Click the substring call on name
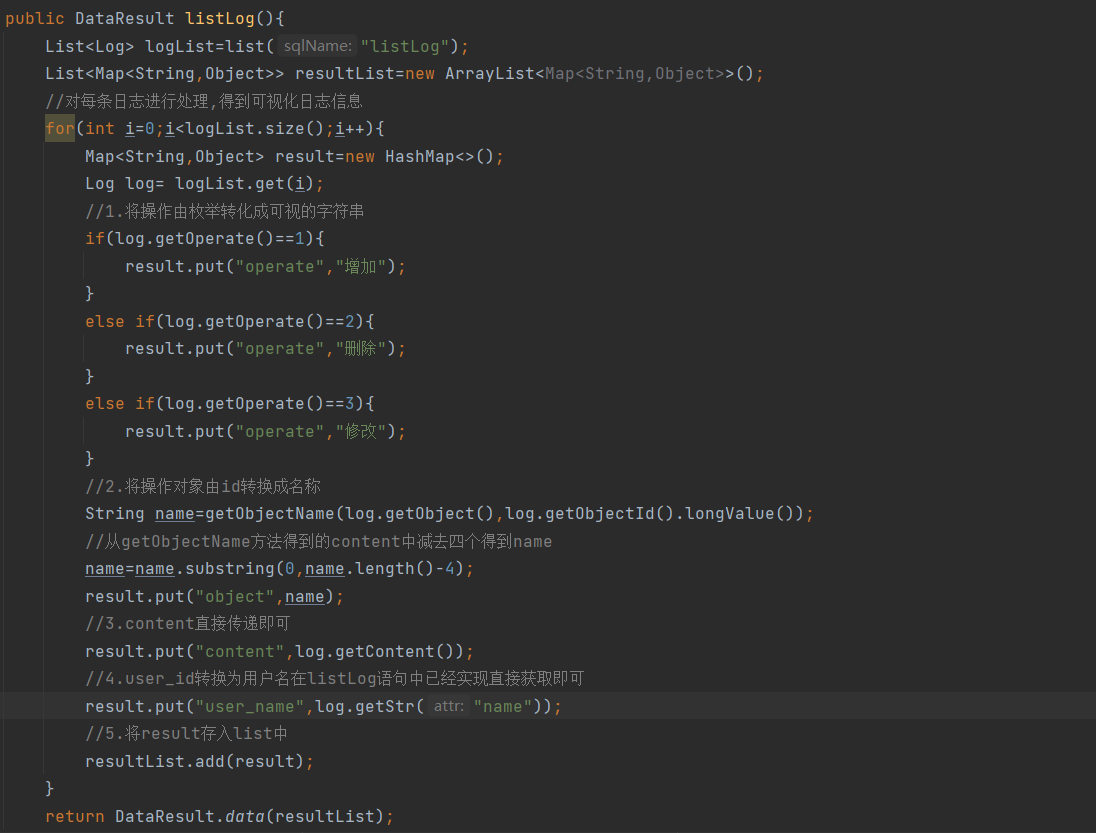 point(229,569)
